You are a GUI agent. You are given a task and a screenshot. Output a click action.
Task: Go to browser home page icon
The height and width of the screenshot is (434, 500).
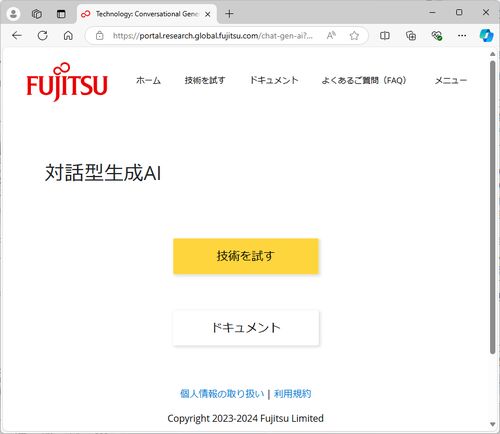coord(68,35)
